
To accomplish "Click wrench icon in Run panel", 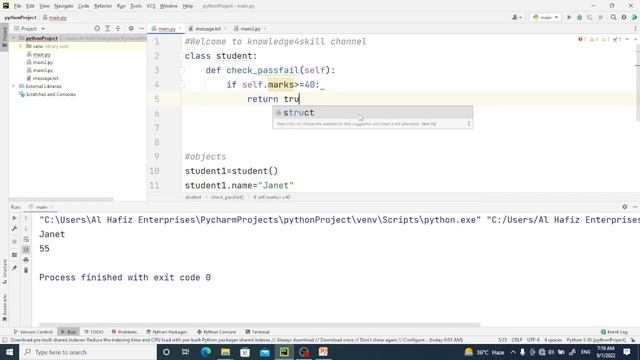I will [14, 229].
